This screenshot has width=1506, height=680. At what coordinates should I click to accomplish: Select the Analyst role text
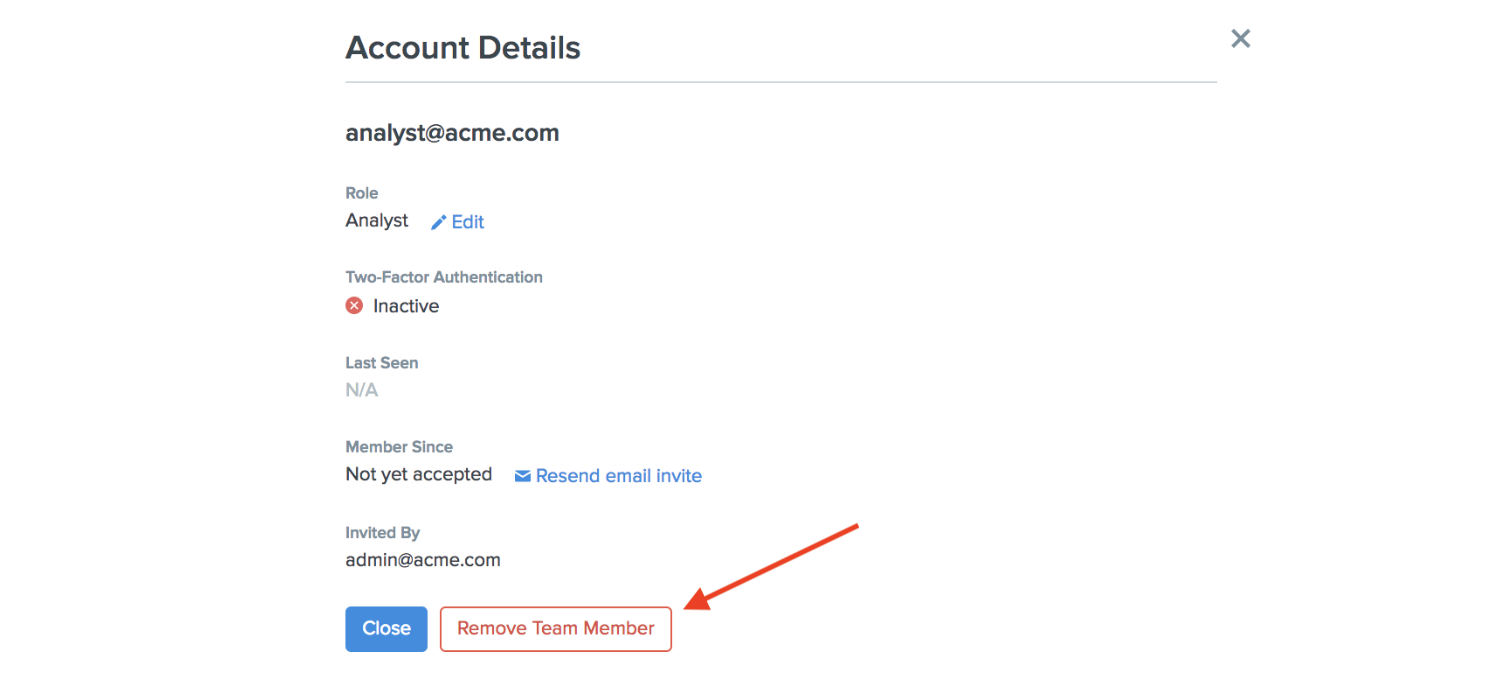(x=377, y=221)
